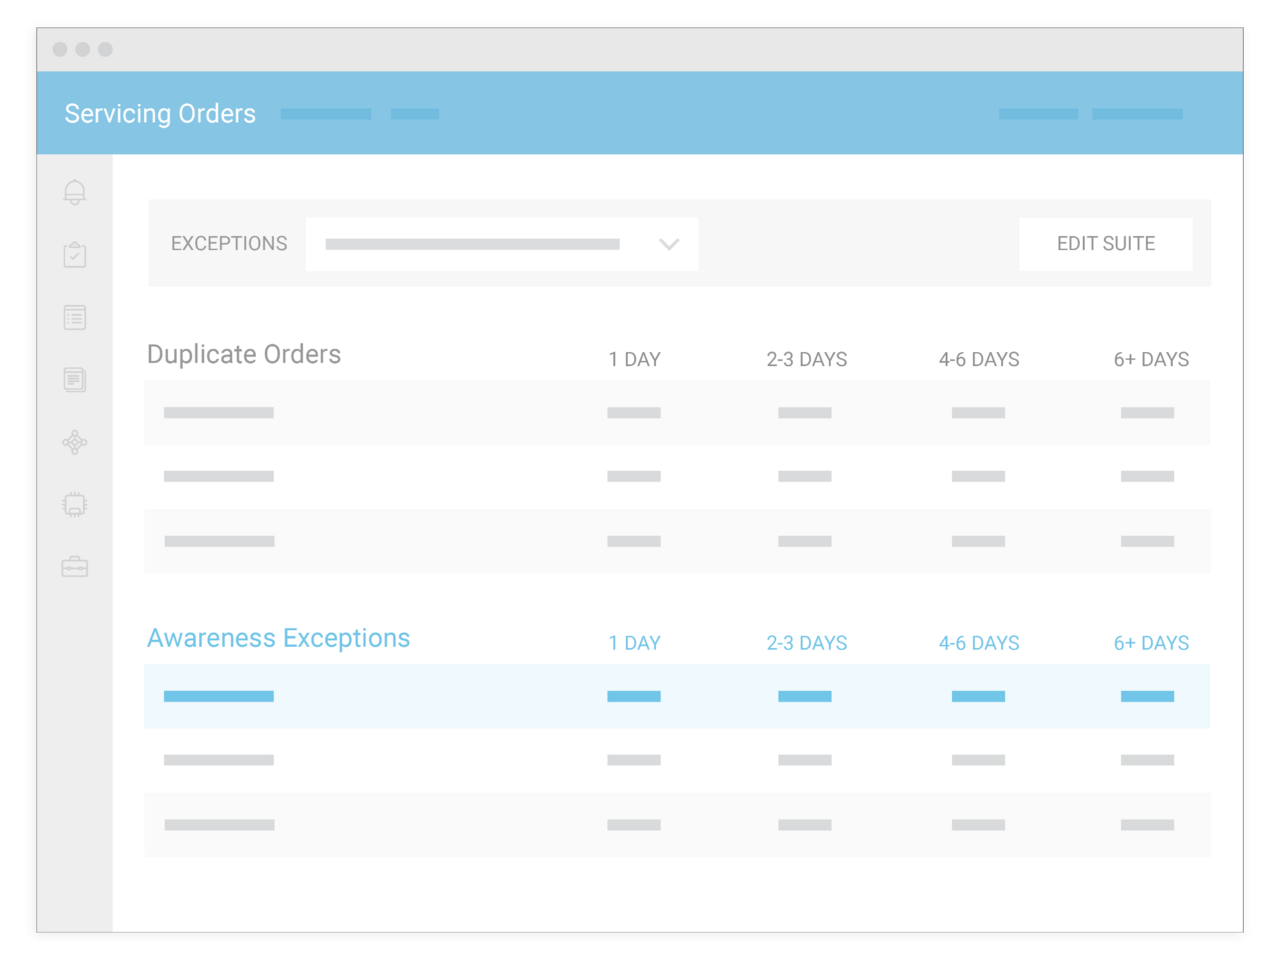Open the clipboard checklist icon in sidebar

tap(75, 254)
